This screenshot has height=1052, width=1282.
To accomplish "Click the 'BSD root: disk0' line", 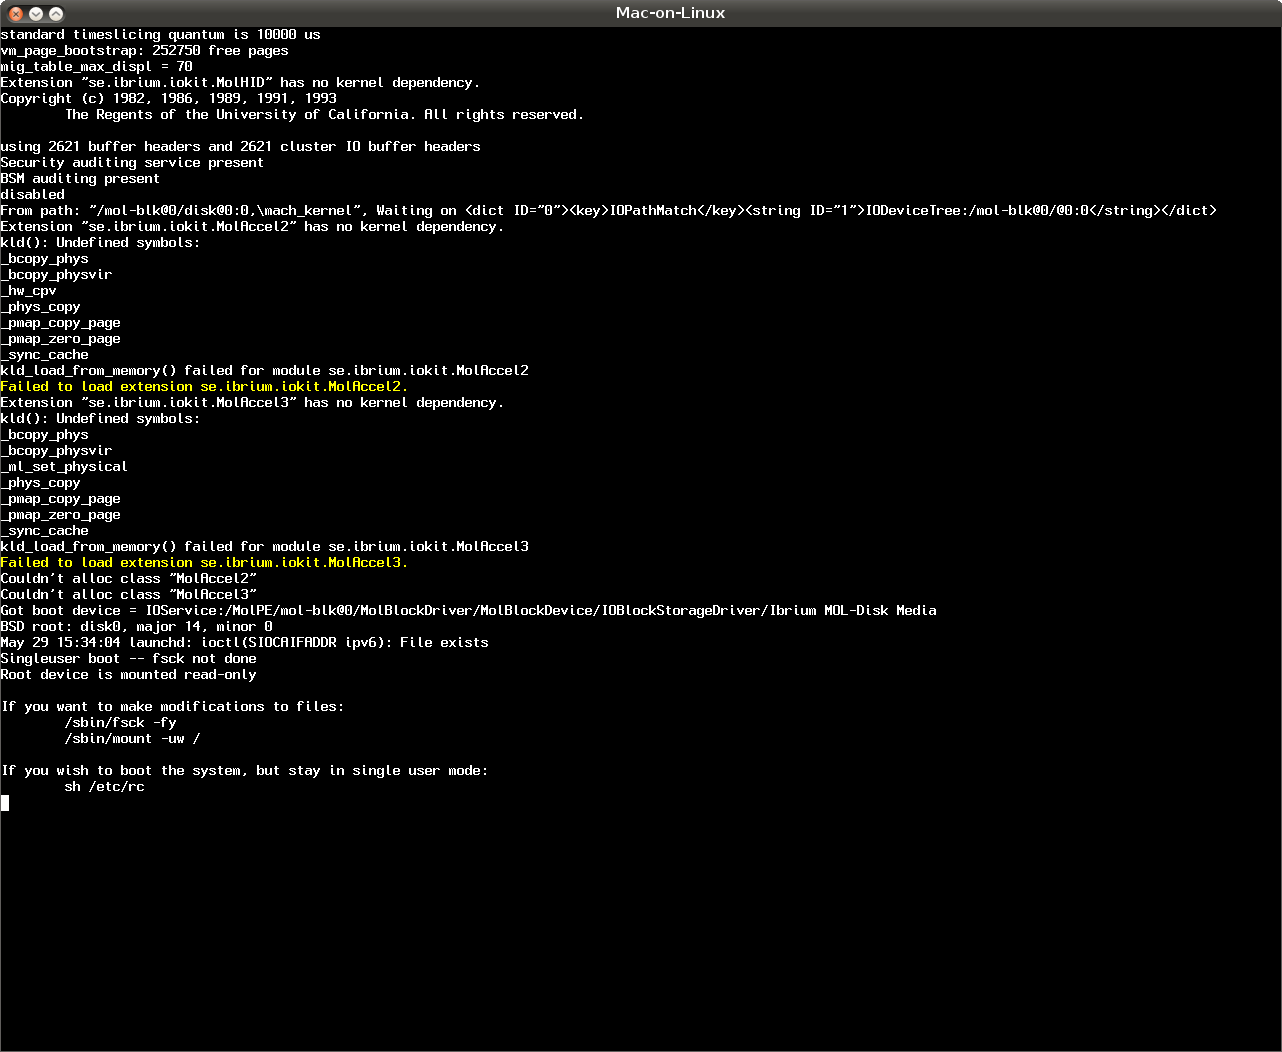I will click(x=136, y=627).
